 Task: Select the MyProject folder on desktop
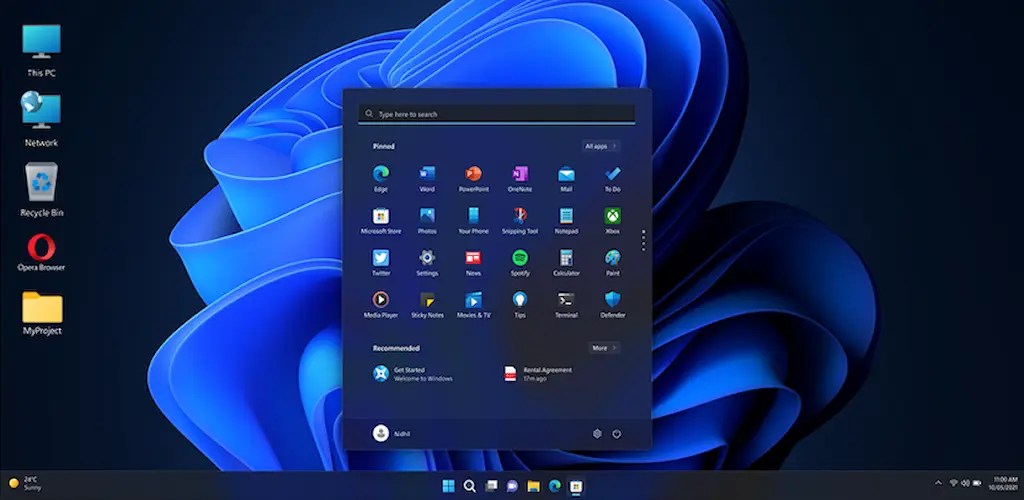(42, 313)
